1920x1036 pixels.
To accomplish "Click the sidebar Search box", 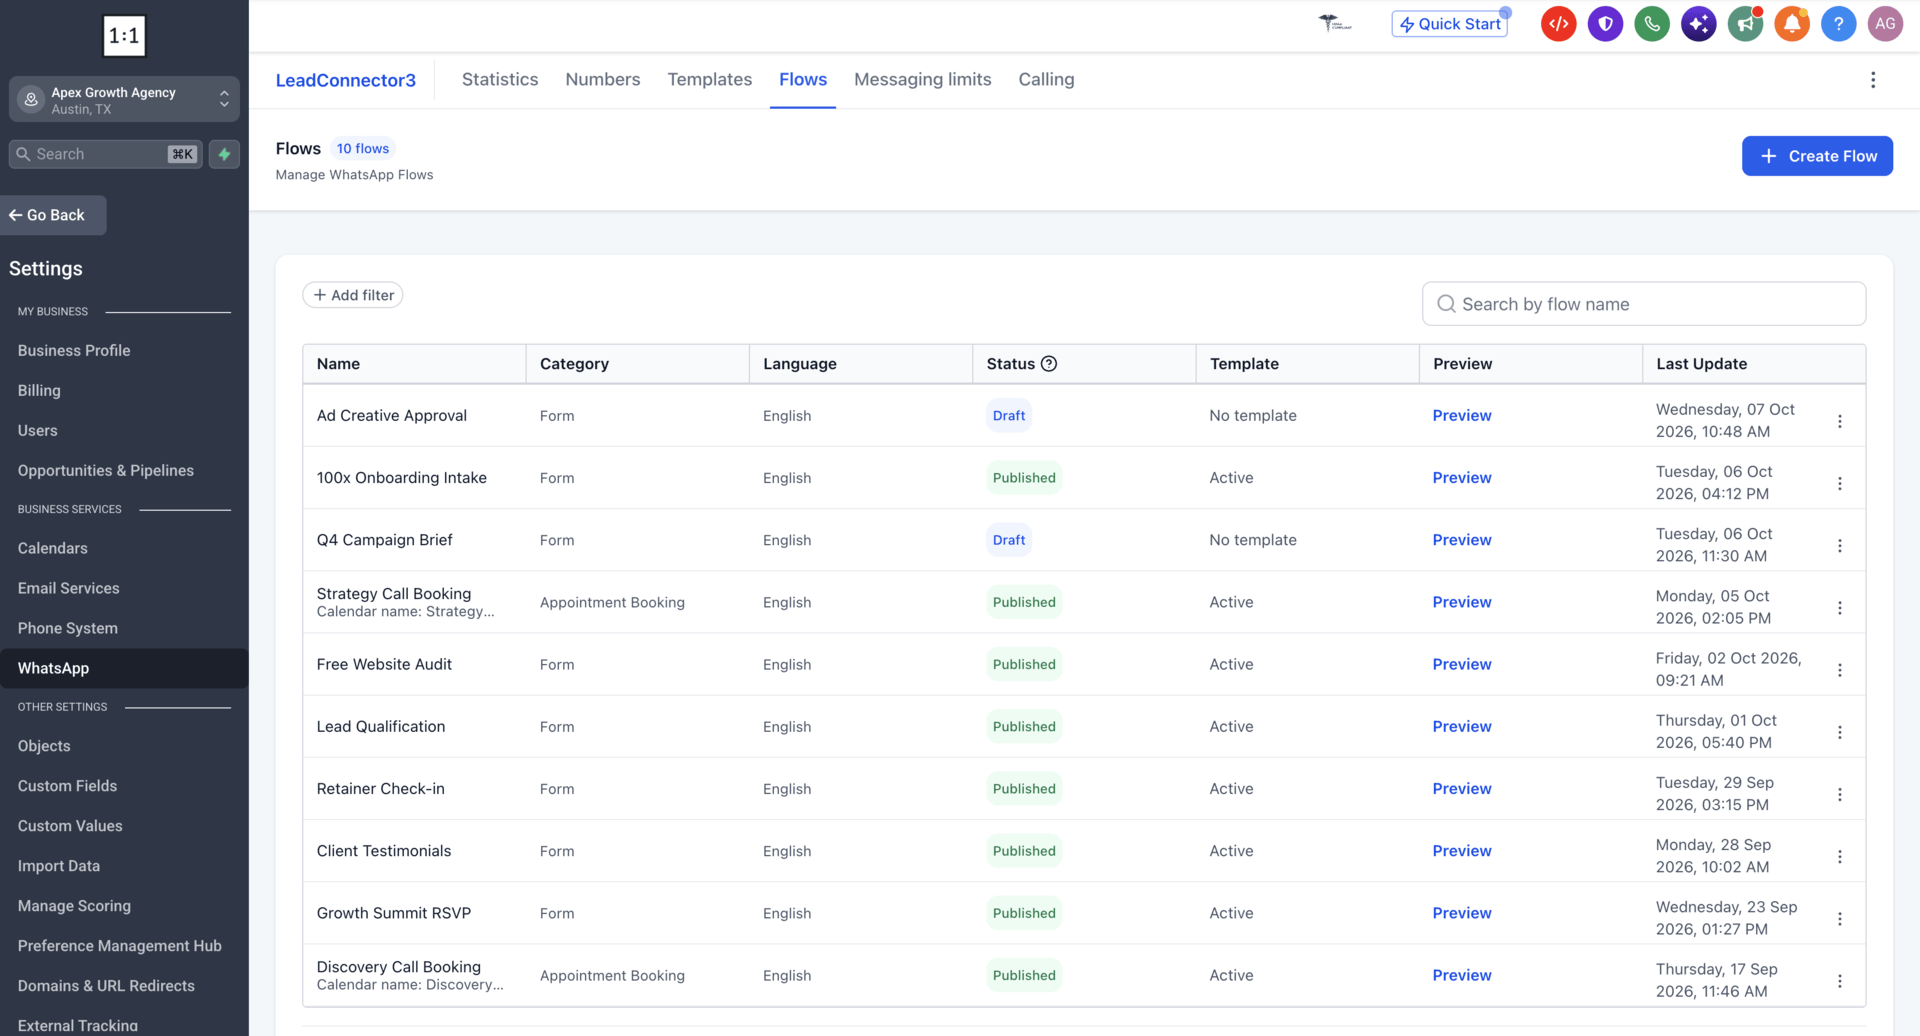I will (106, 154).
